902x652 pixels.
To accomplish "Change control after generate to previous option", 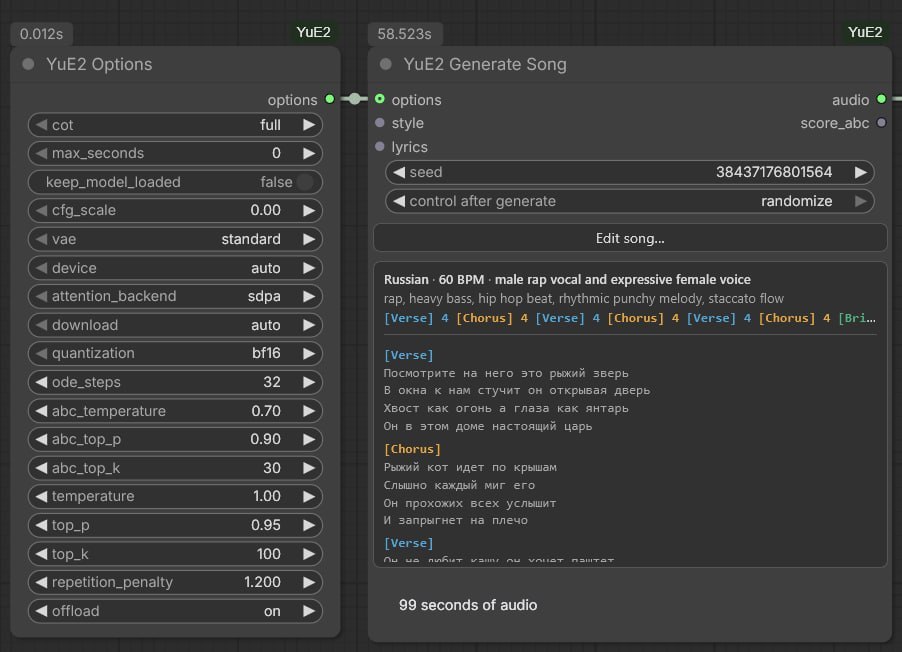I will click(399, 201).
